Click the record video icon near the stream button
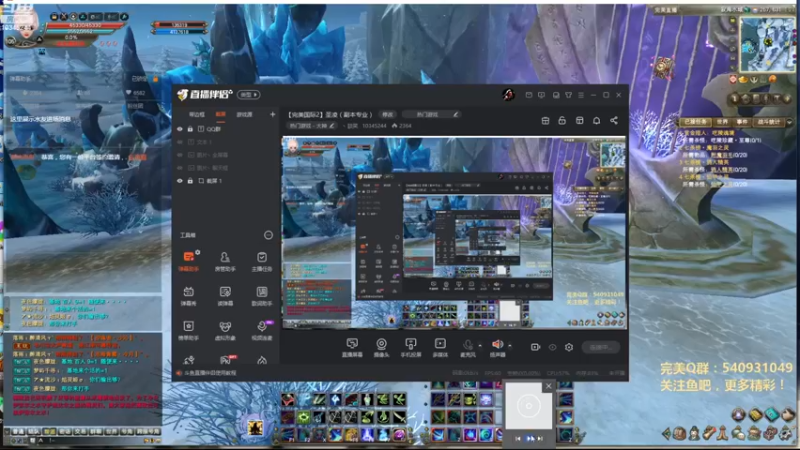The width and height of the screenshot is (800, 450). pyautogui.click(x=535, y=347)
